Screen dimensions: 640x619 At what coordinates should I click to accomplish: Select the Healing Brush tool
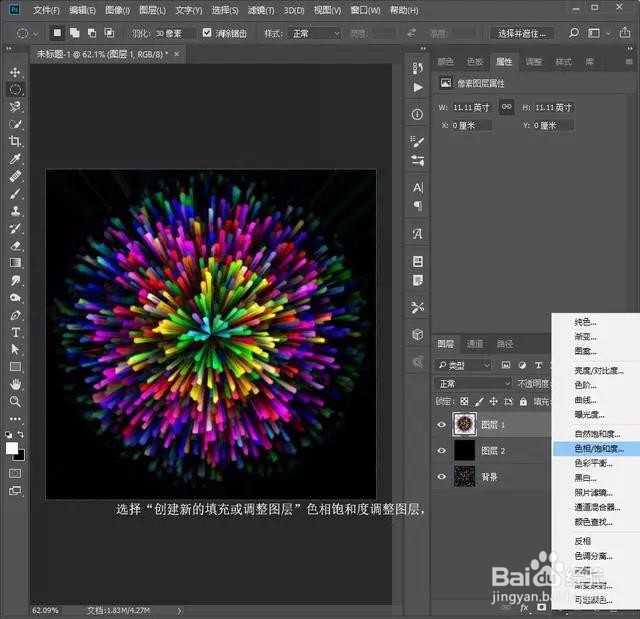coord(15,176)
